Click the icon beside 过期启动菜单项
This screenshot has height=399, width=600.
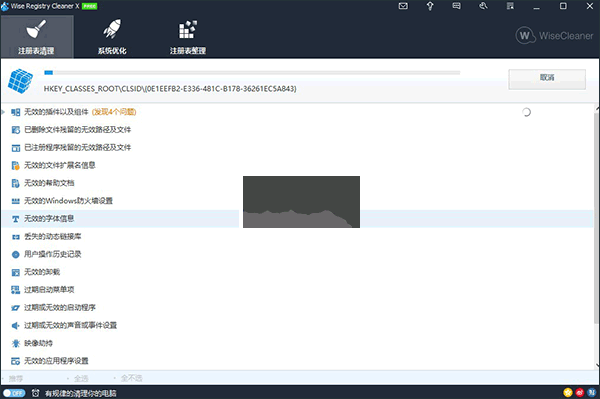(x=16, y=290)
